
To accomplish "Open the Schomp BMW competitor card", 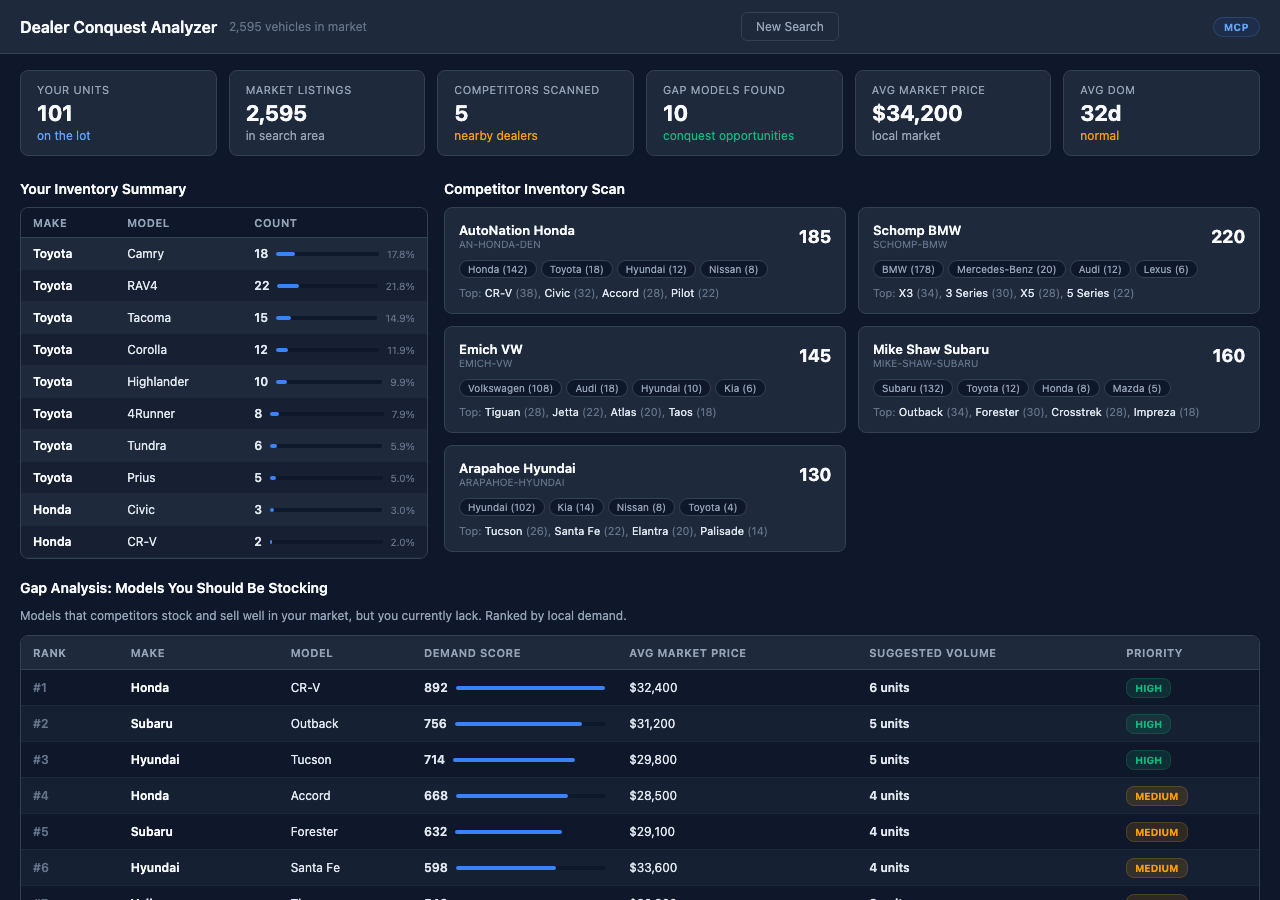I will pos(1058,260).
